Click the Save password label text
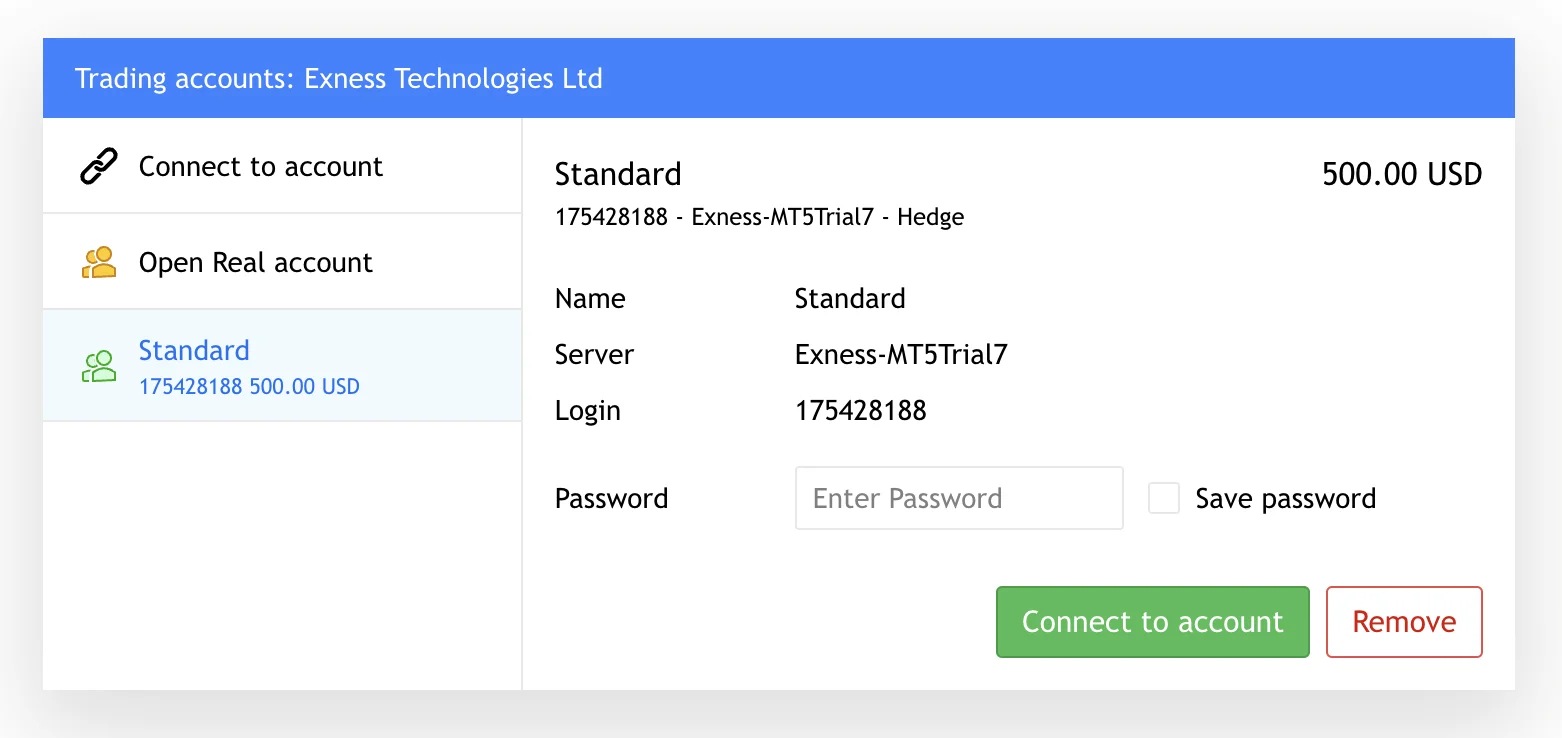This screenshot has width=1562, height=738. [x=1285, y=498]
